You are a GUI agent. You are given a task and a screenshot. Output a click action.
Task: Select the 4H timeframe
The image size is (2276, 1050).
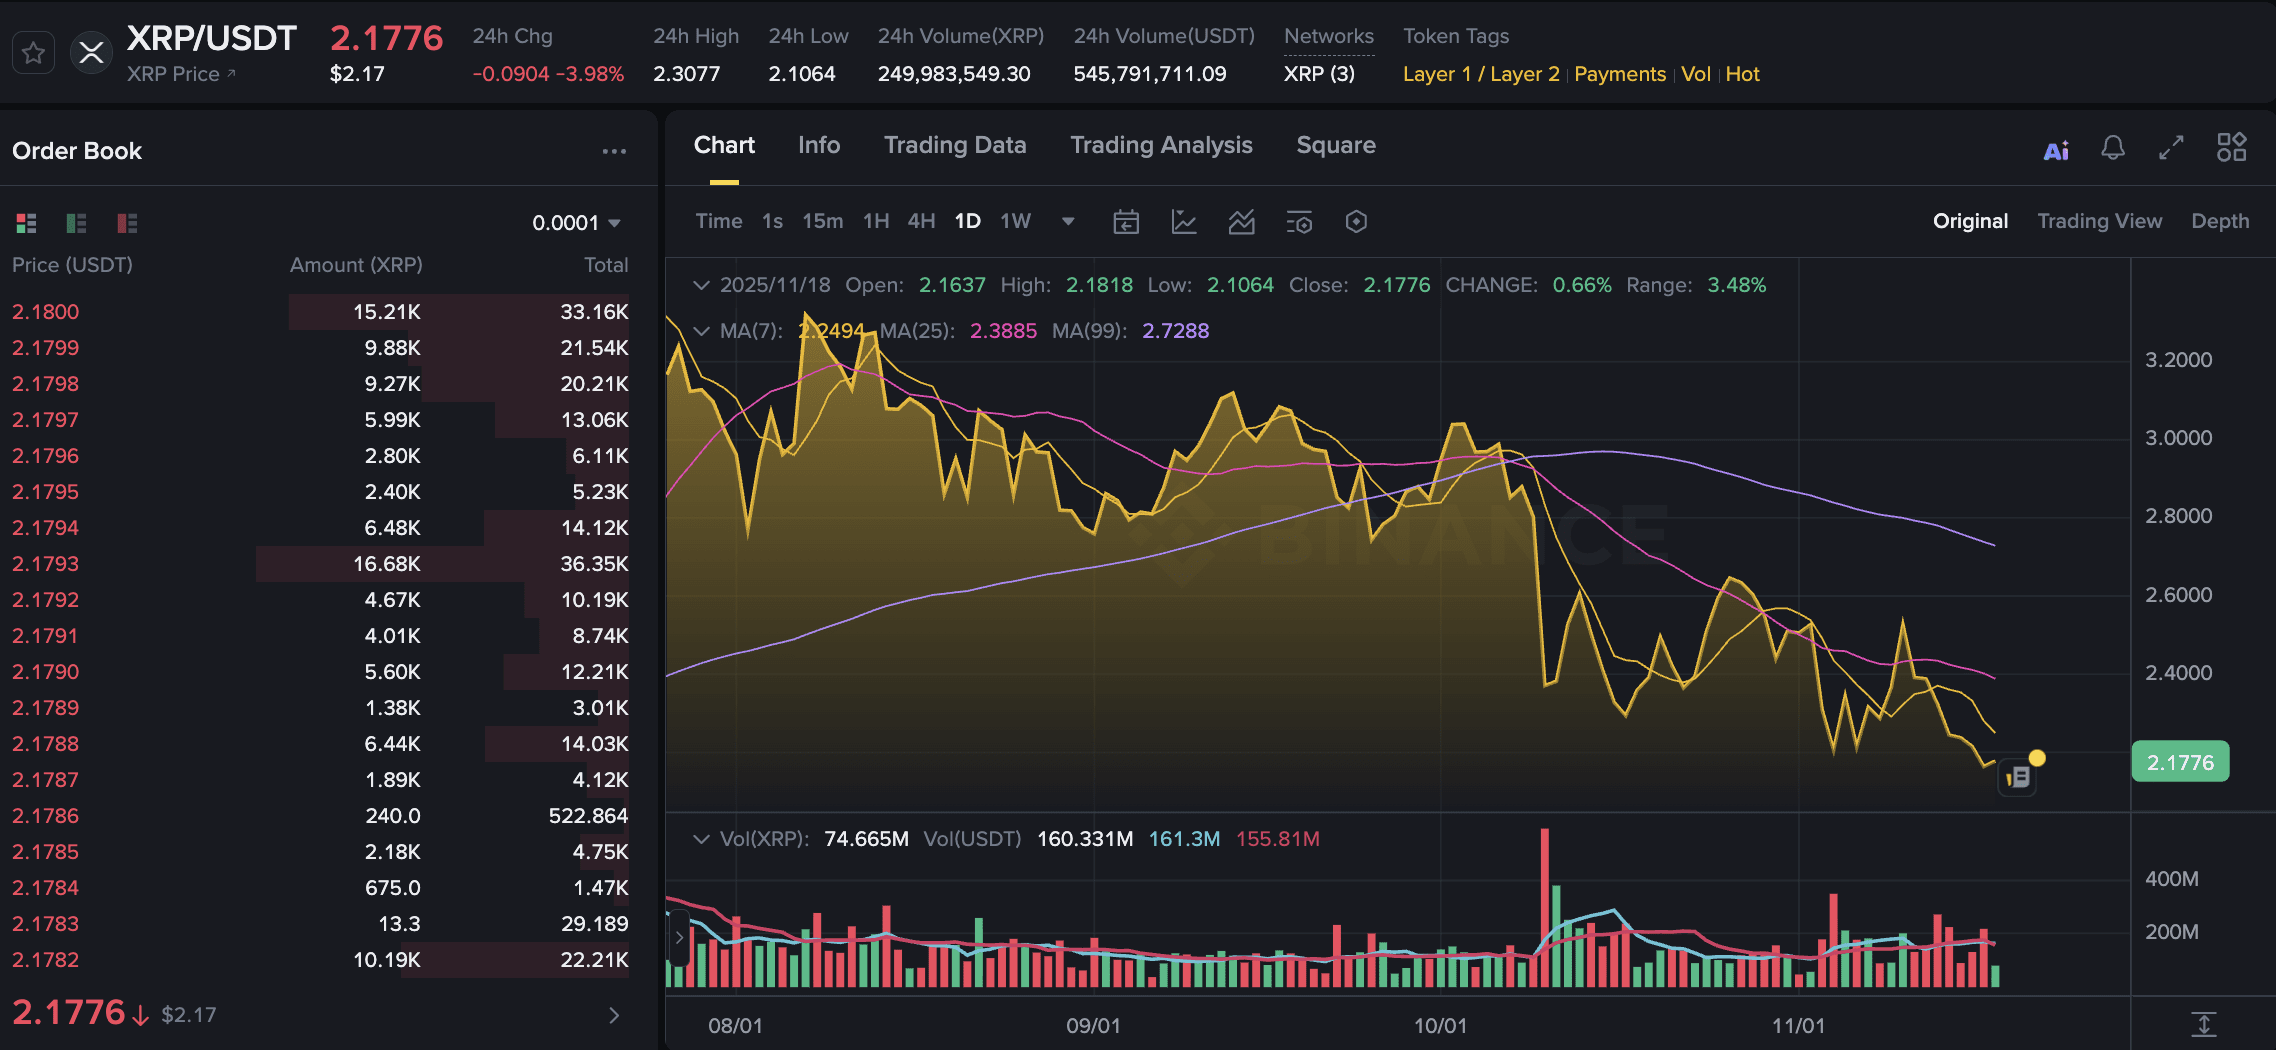(921, 221)
